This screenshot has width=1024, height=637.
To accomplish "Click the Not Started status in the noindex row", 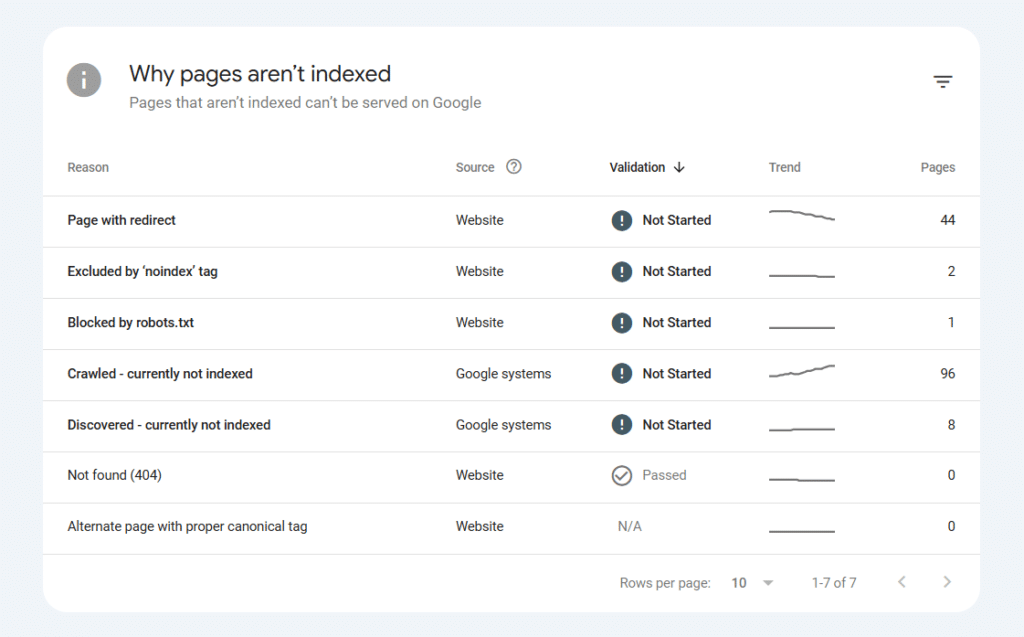I will pyautogui.click(x=677, y=271).
